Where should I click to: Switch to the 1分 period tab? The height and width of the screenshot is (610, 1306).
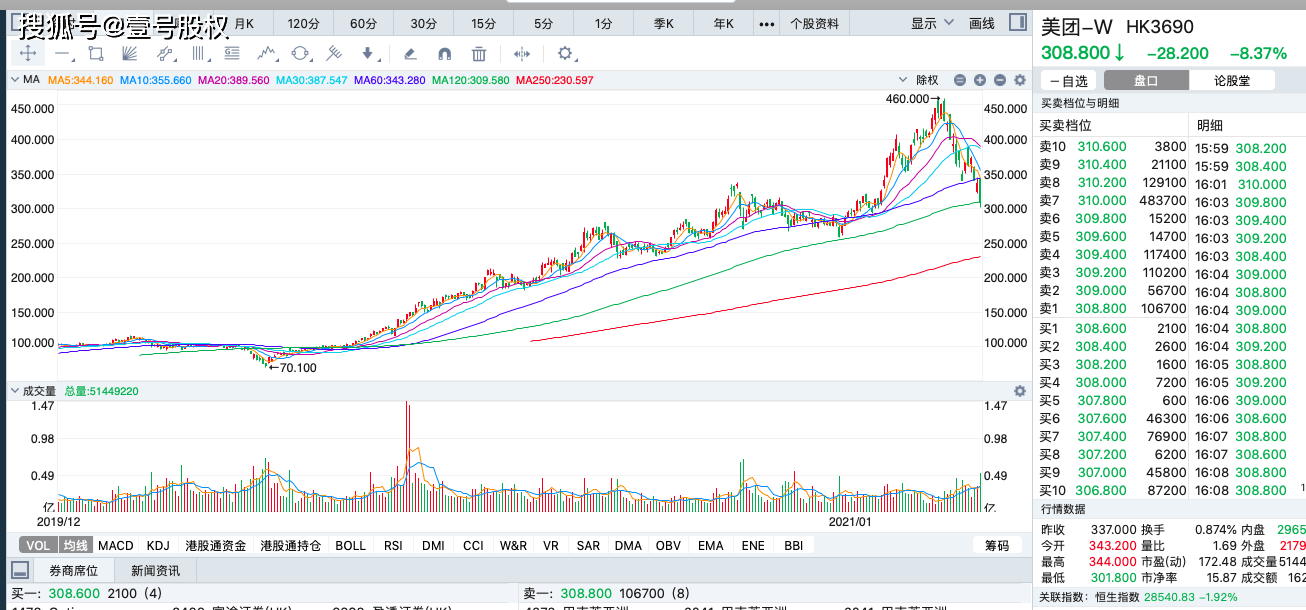(603, 23)
